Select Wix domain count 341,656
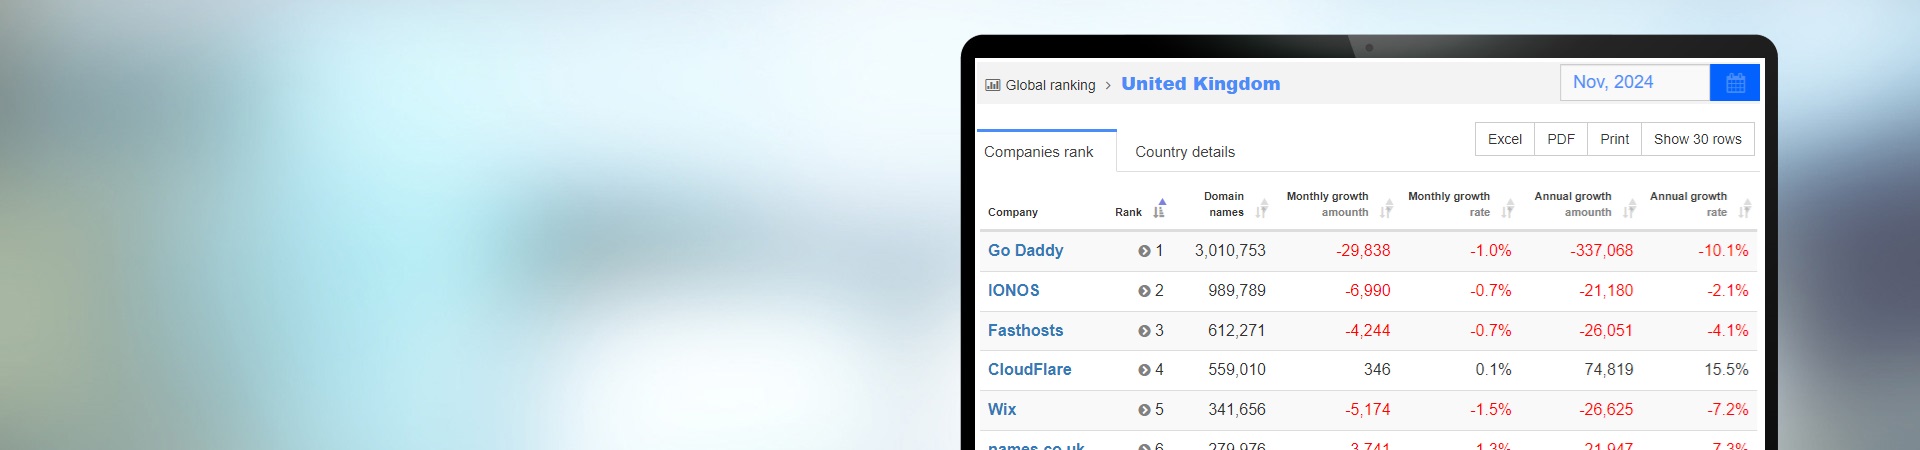The height and width of the screenshot is (450, 1920). (1237, 410)
